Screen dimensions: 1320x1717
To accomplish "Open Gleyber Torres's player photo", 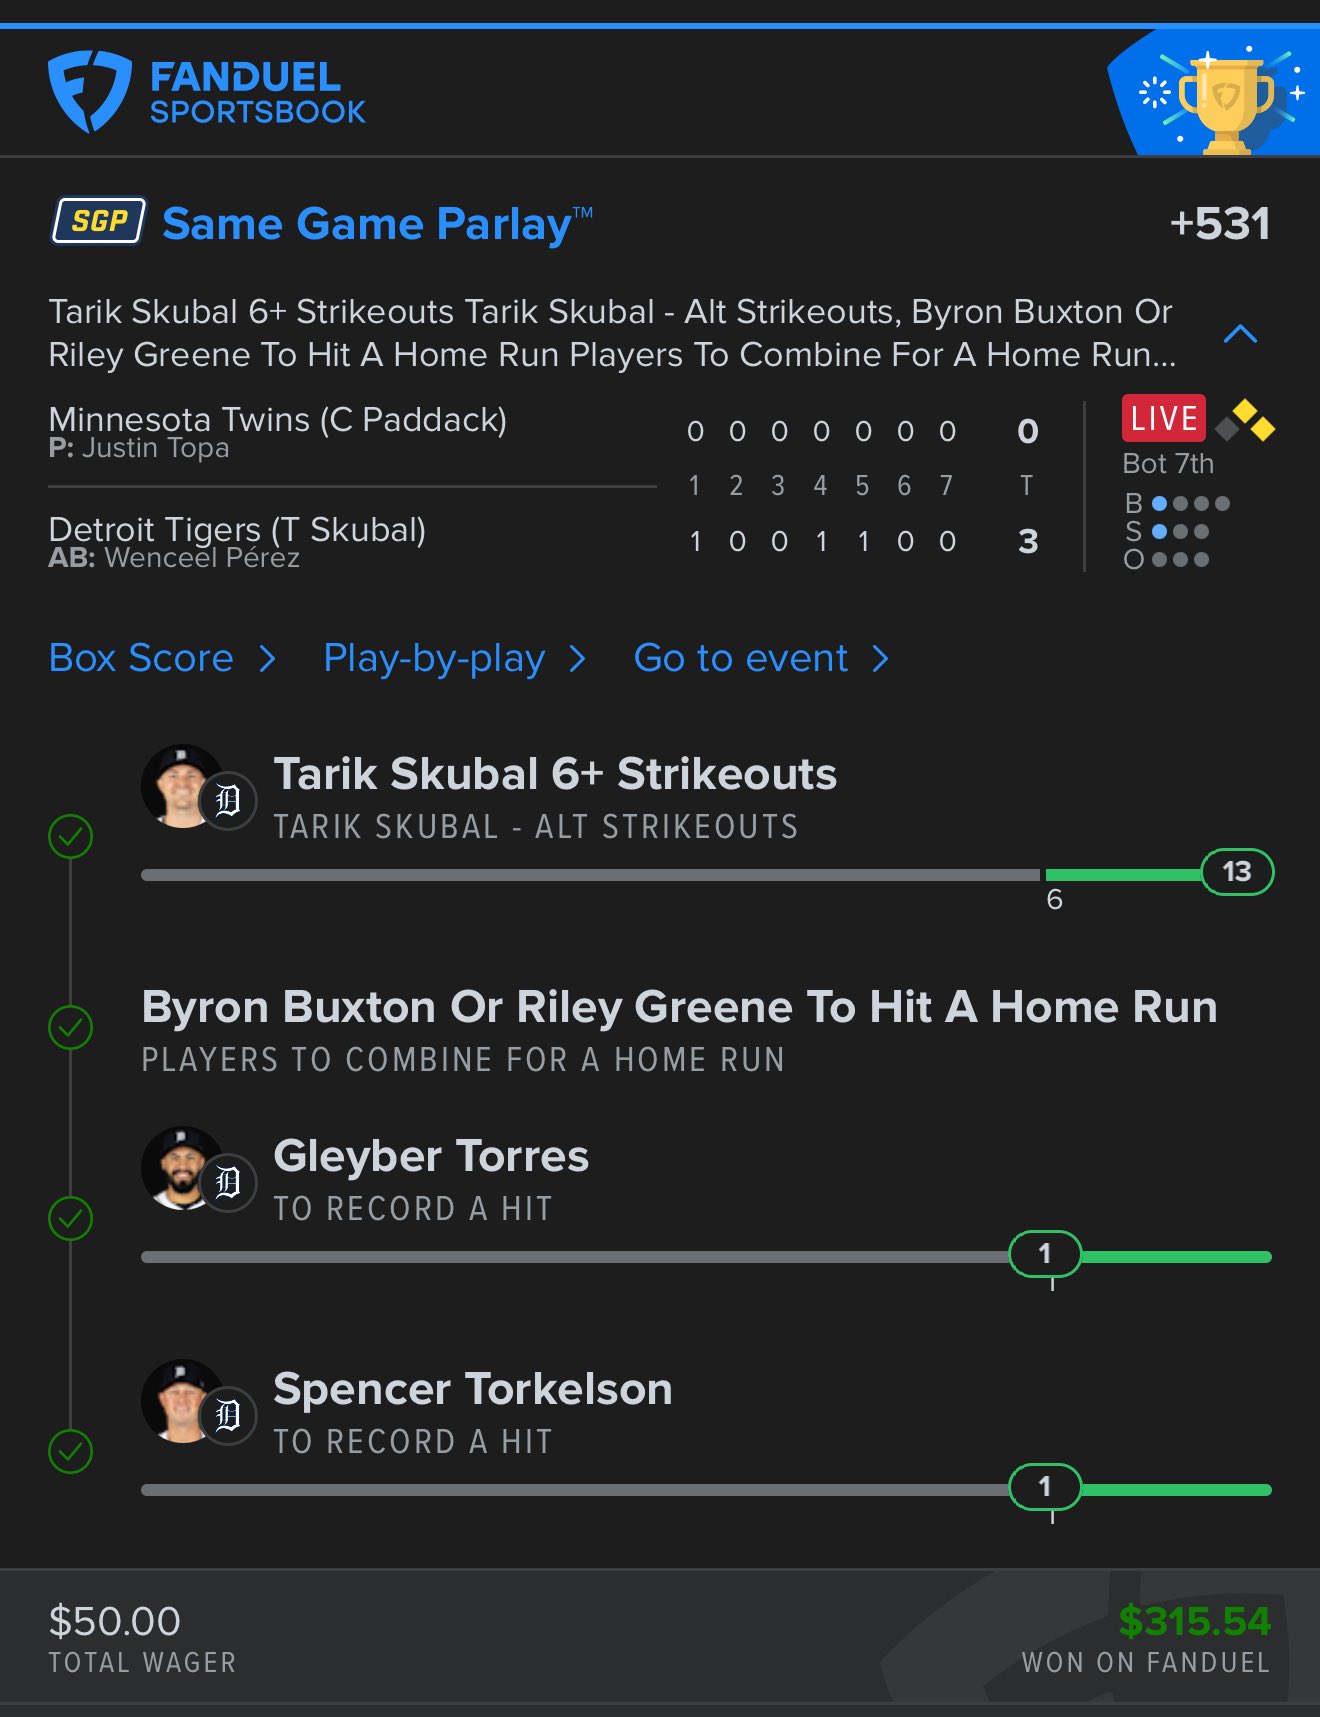I will (x=183, y=1168).
